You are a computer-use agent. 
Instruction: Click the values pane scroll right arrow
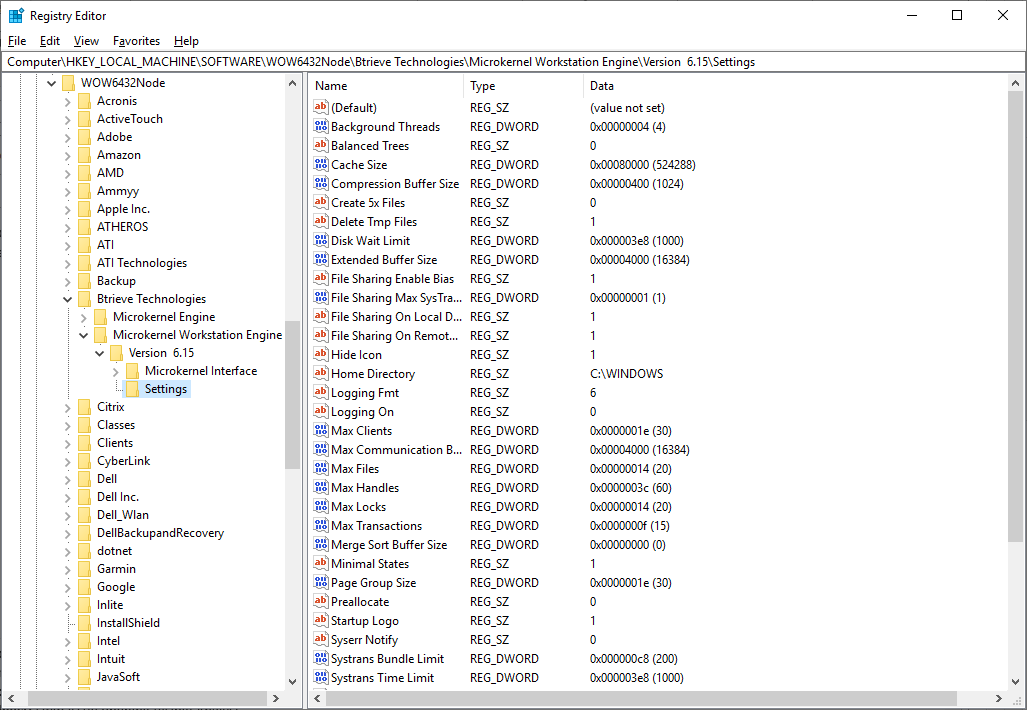999,698
